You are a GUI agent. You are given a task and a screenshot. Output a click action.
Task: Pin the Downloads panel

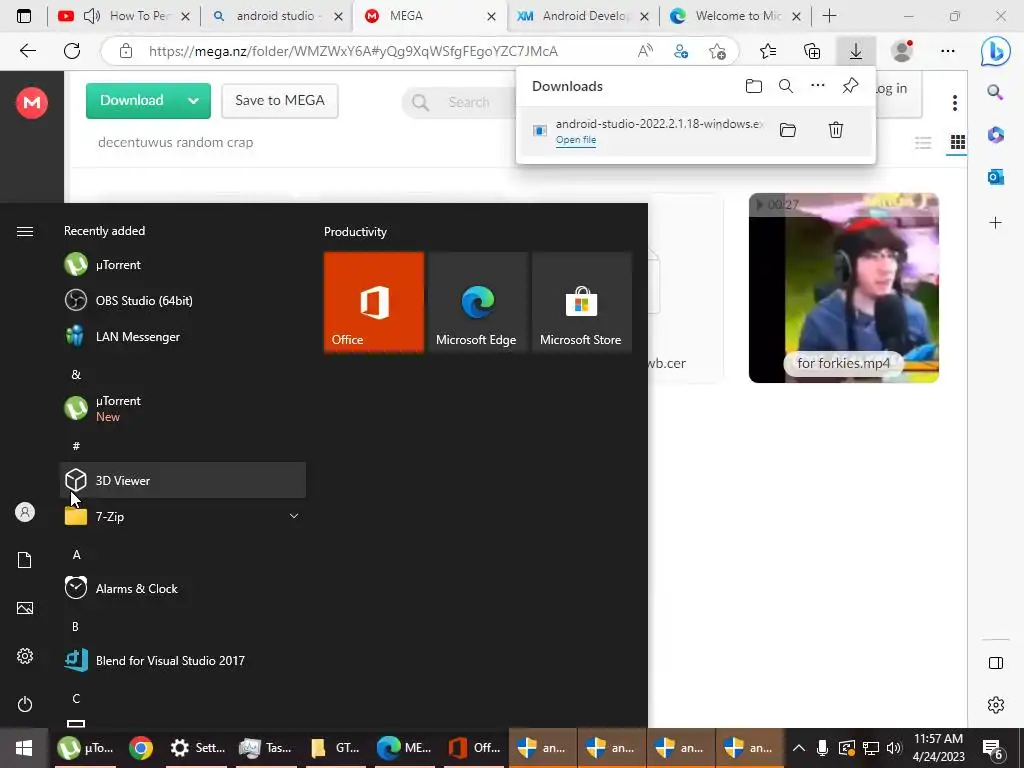pyautogui.click(x=850, y=86)
